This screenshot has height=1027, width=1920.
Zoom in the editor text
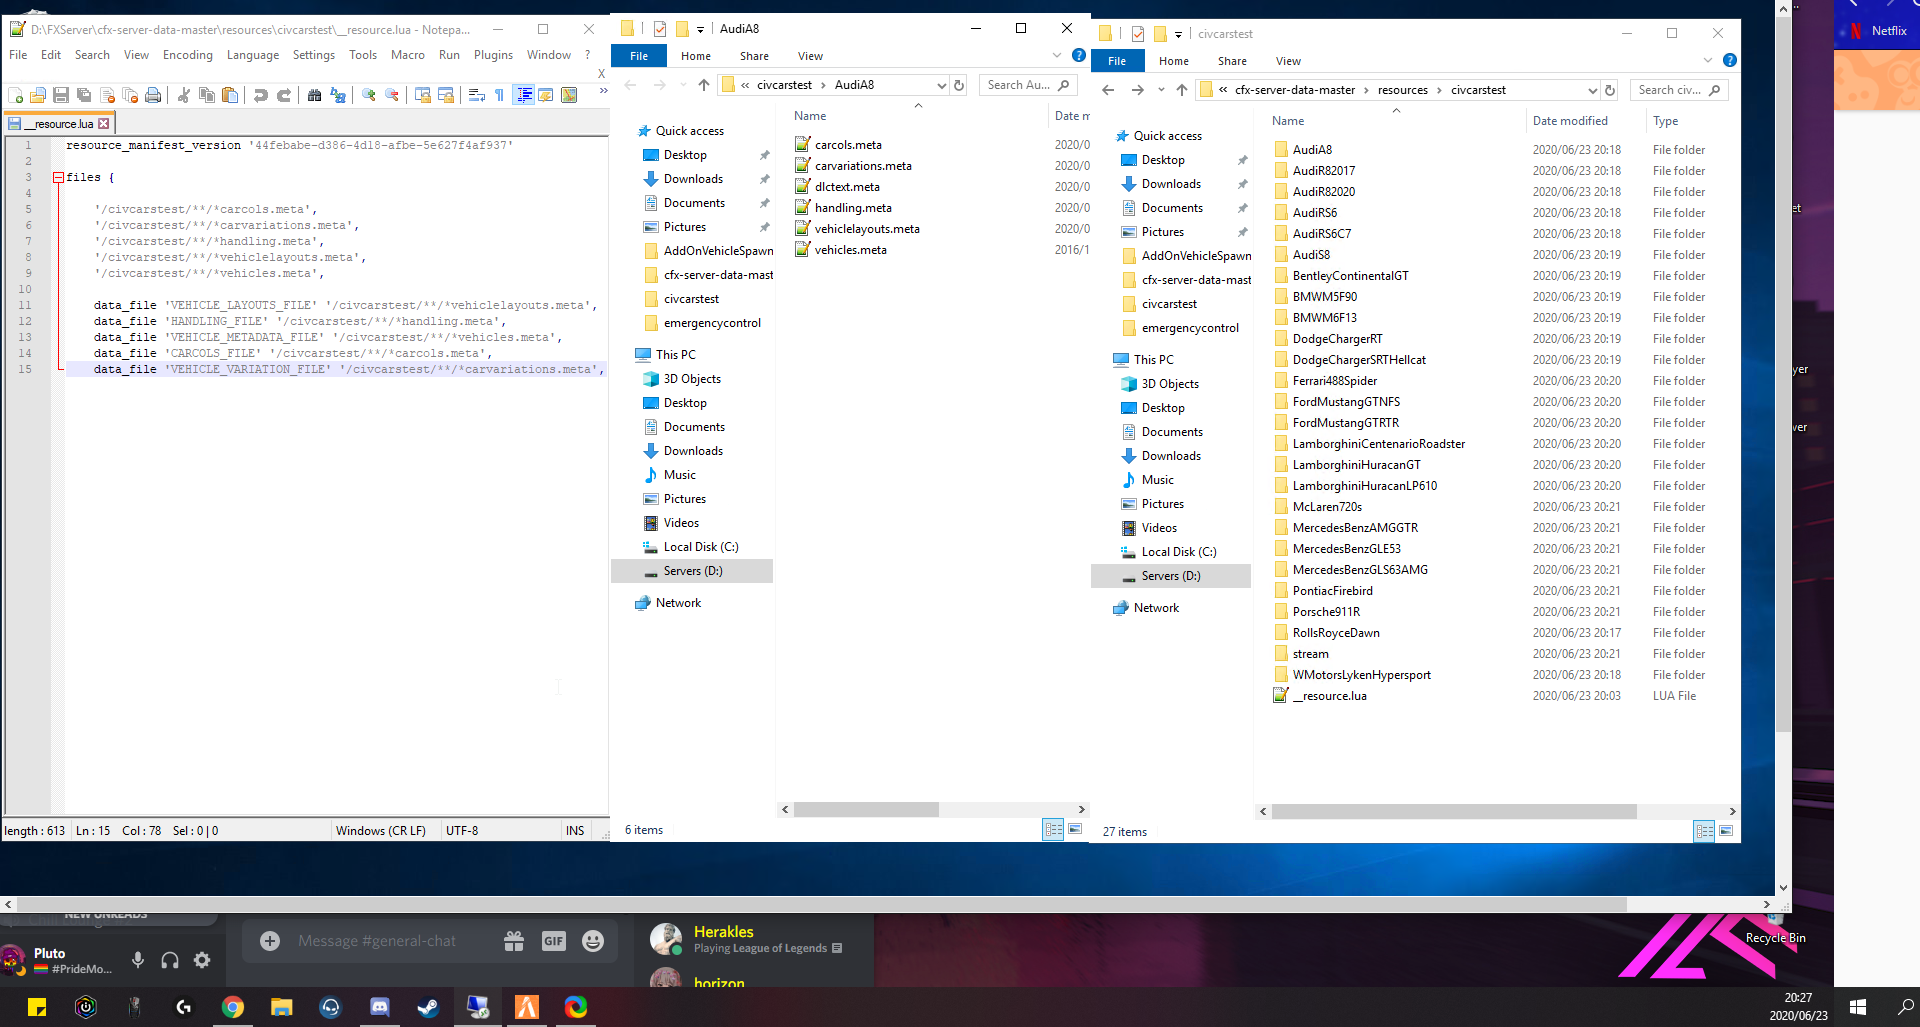tap(369, 95)
